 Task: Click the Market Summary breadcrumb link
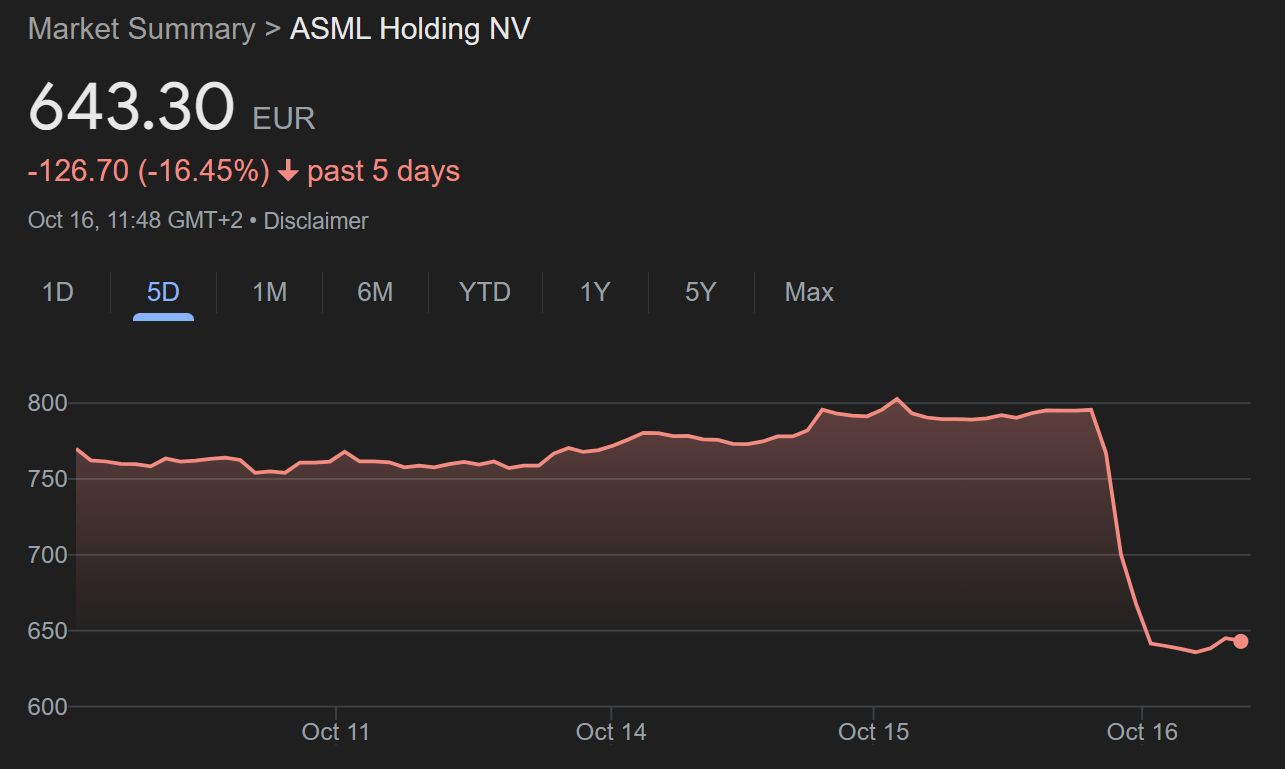pyautogui.click(x=141, y=29)
